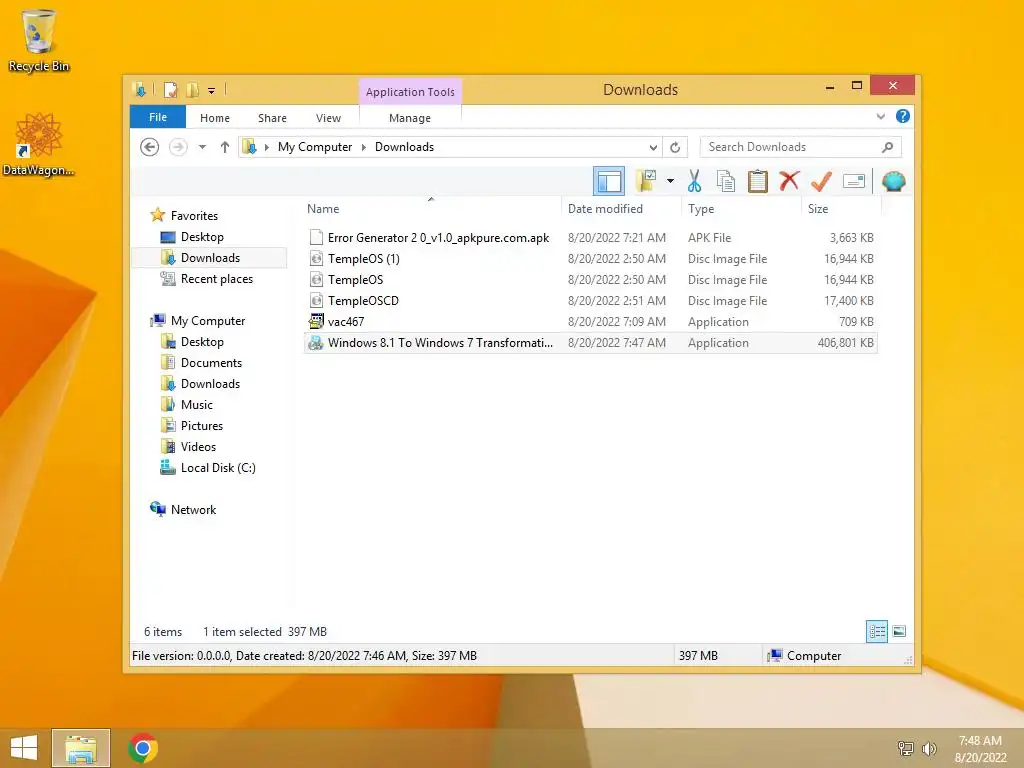The image size is (1024, 768).
Task: Expand the breadcrumb arrow after My Computer
Action: point(364,147)
